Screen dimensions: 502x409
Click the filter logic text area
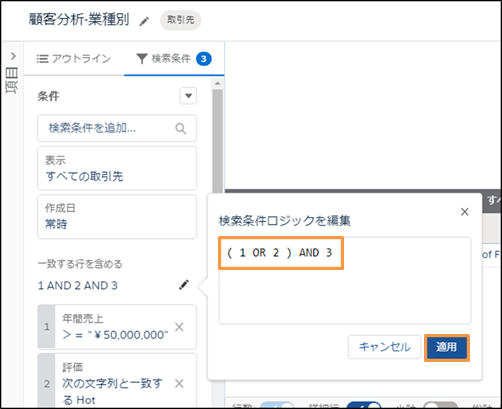click(x=345, y=280)
